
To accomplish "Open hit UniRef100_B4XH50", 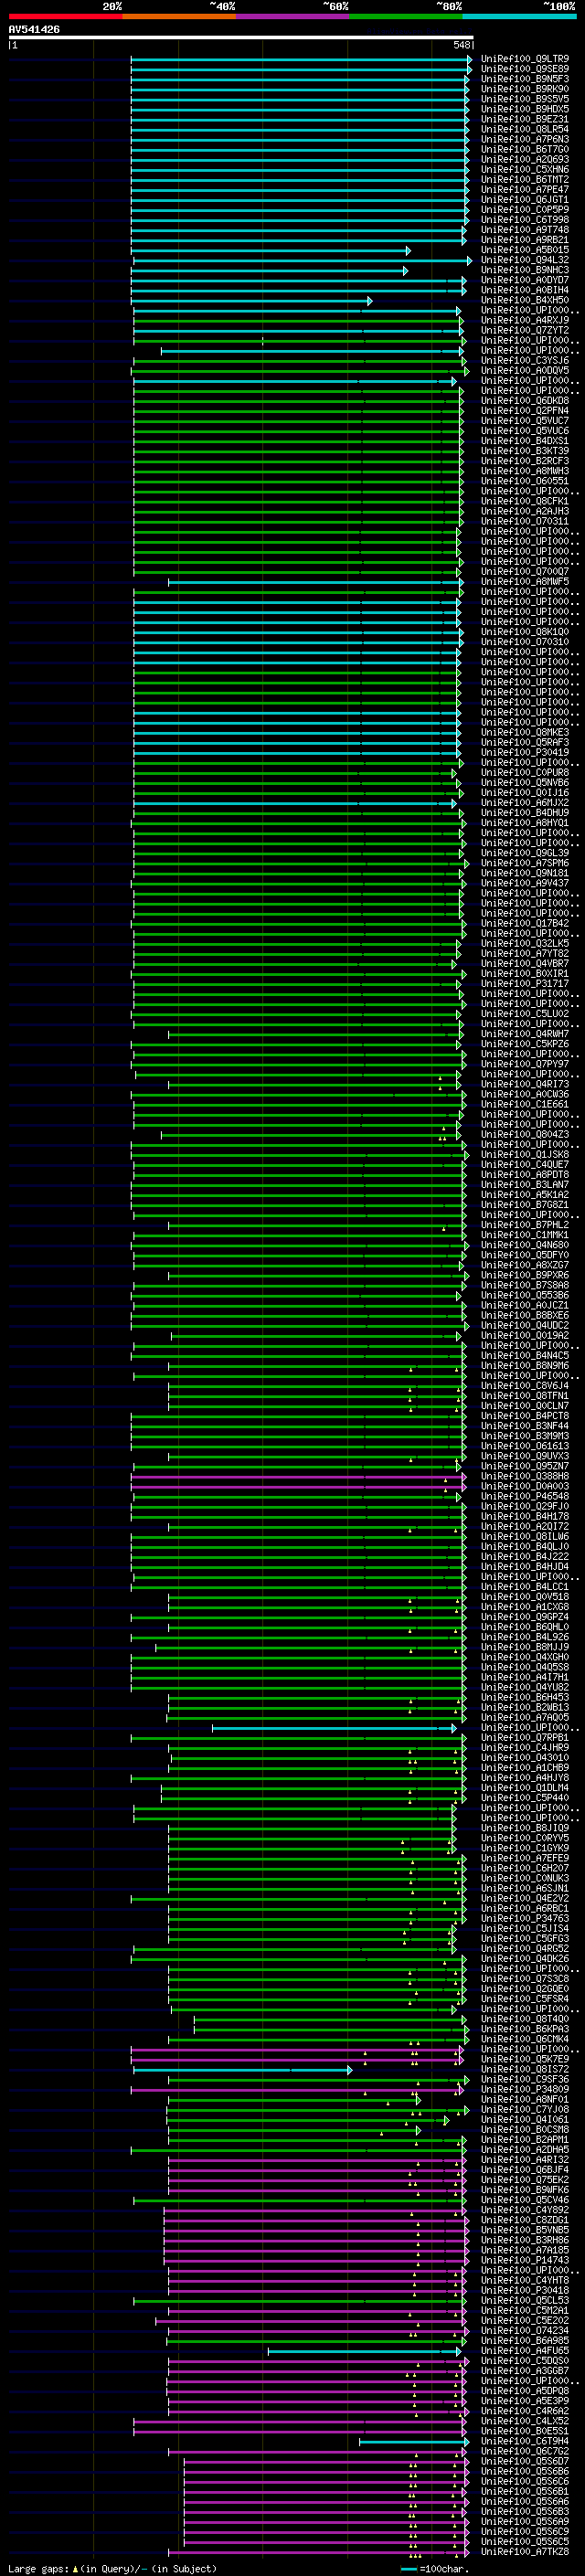I will pyautogui.click(x=524, y=300).
